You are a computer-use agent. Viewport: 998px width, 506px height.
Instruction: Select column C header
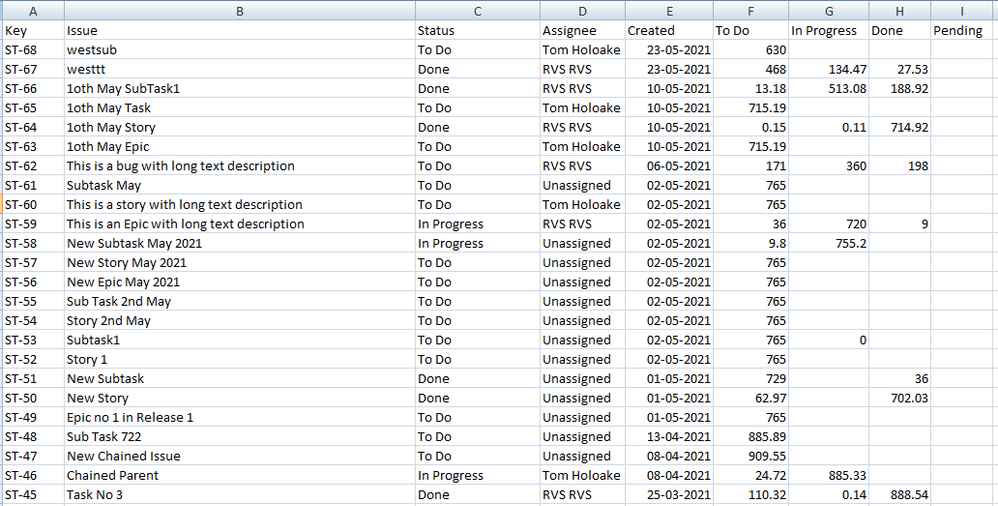point(477,11)
